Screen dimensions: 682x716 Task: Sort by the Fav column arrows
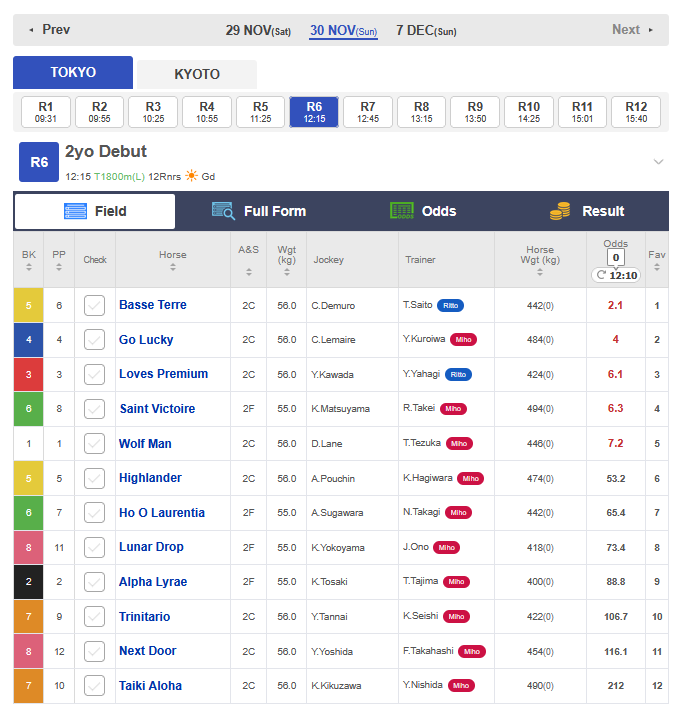pyautogui.click(x=657, y=268)
